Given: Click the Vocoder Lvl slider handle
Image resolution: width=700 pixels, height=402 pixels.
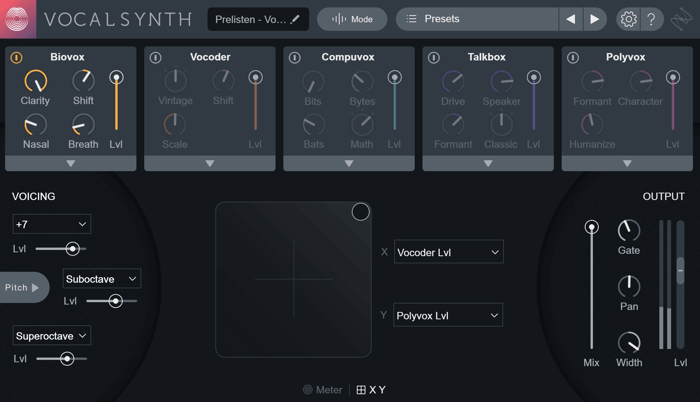Looking at the screenshot, I should [x=255, y=78].
